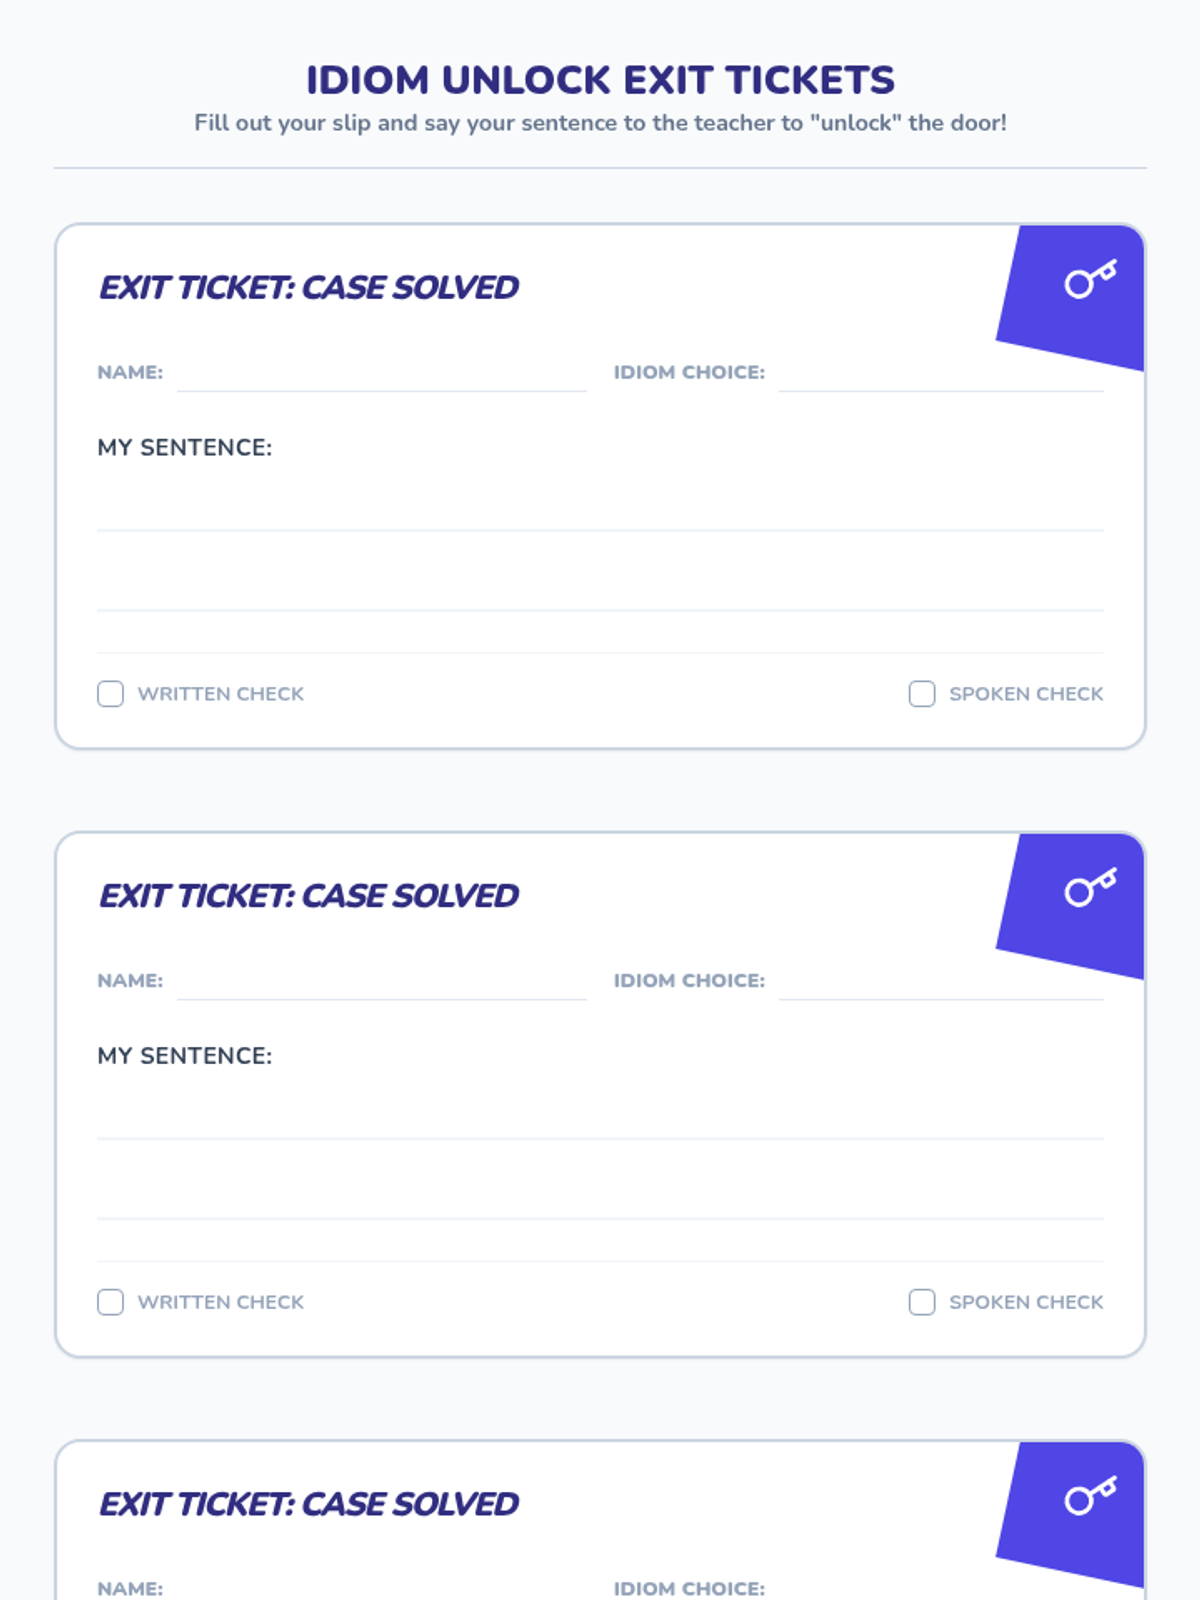Screen dimensions: 1200x1600
Task: Click Idiom Choice field on first ticket
Action: tap(940, 374)
